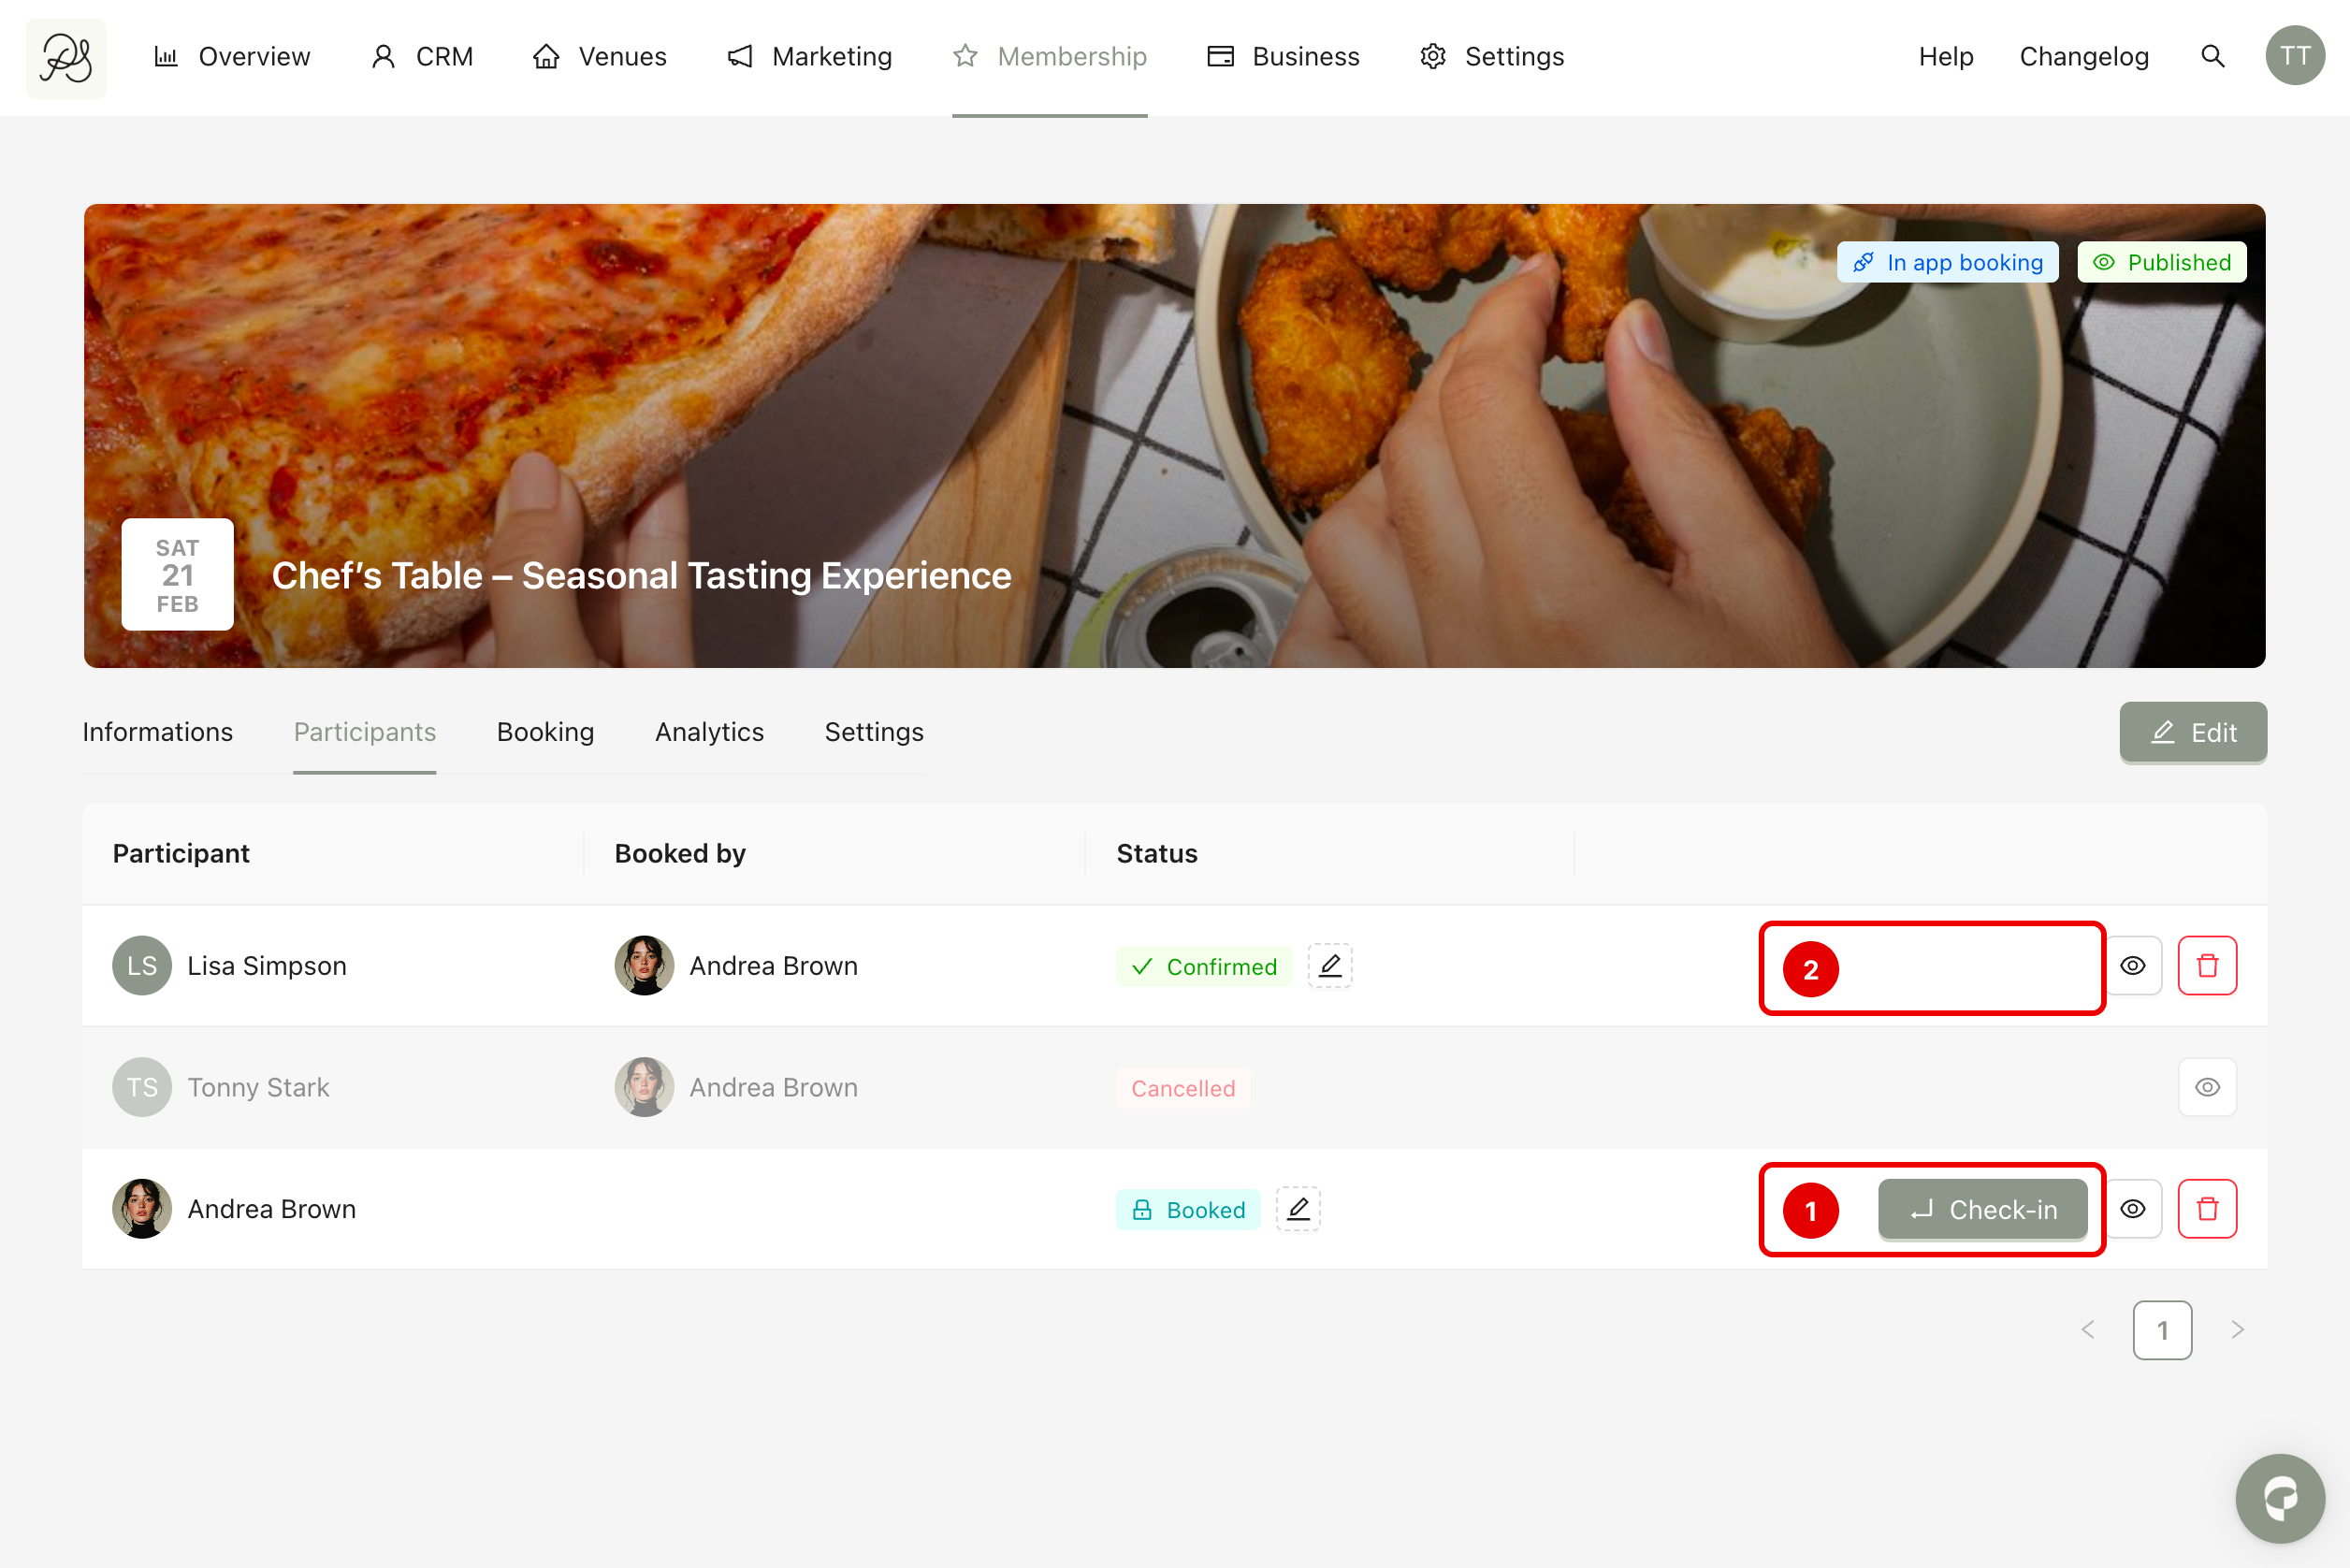The height and width of the screenshot is (1568, 2350).
Task: Open the TT user avatar menu
Action: [x=2294, y=56]
